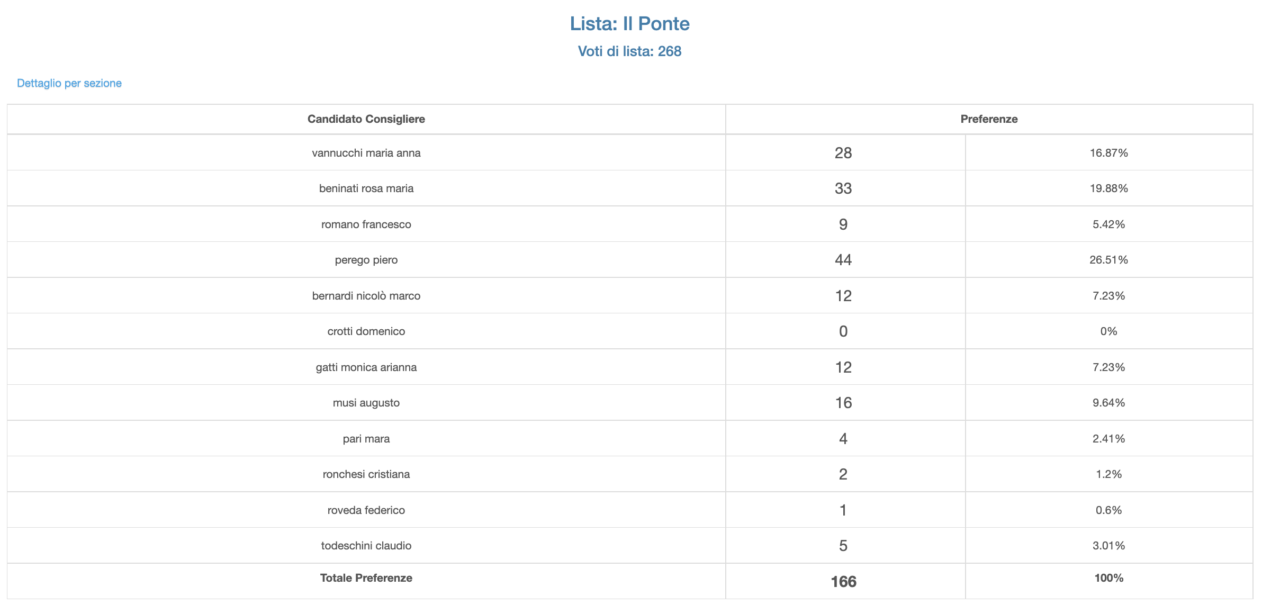The width and height of the screenshot is (1280, 614).
Task: Click roveda federico candidate name
Action: [366, 510]
